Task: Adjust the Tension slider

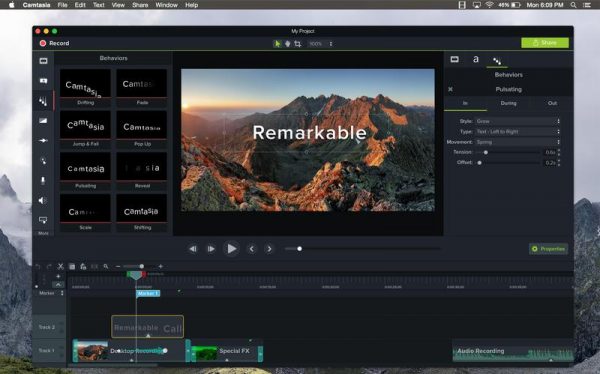Action: 486,152
